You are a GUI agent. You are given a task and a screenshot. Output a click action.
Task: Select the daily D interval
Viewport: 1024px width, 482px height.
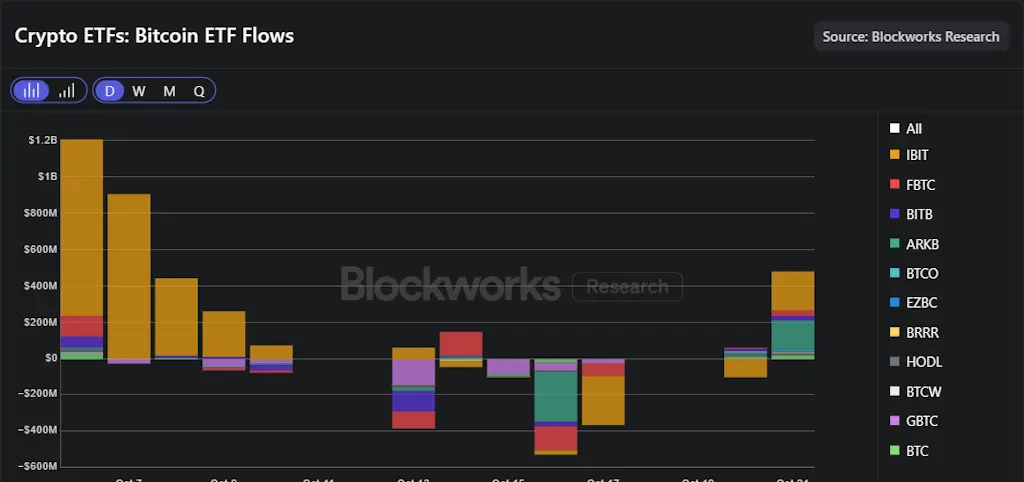(x=109, y=91)
